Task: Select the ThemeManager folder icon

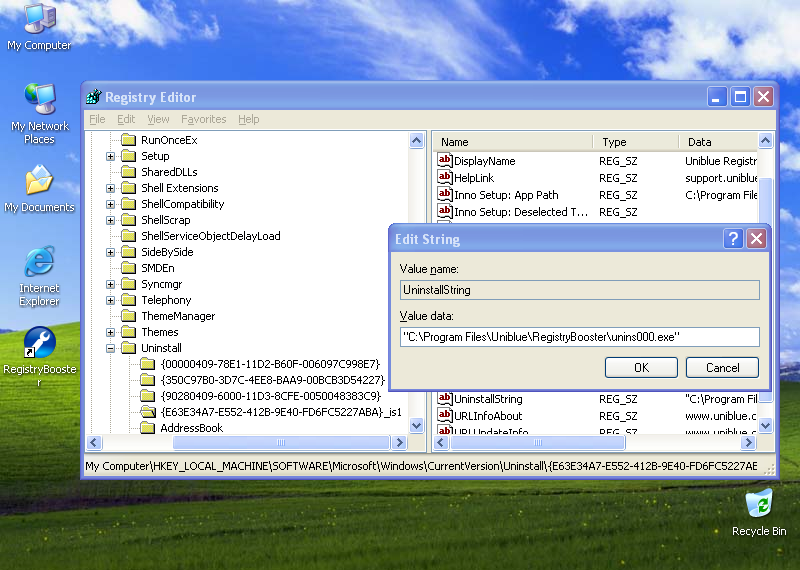Action: [x=129, y=316]
